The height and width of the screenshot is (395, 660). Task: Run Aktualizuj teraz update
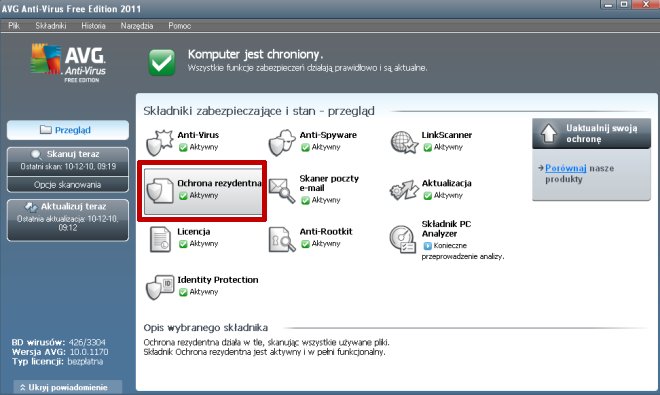click(68, 220)
